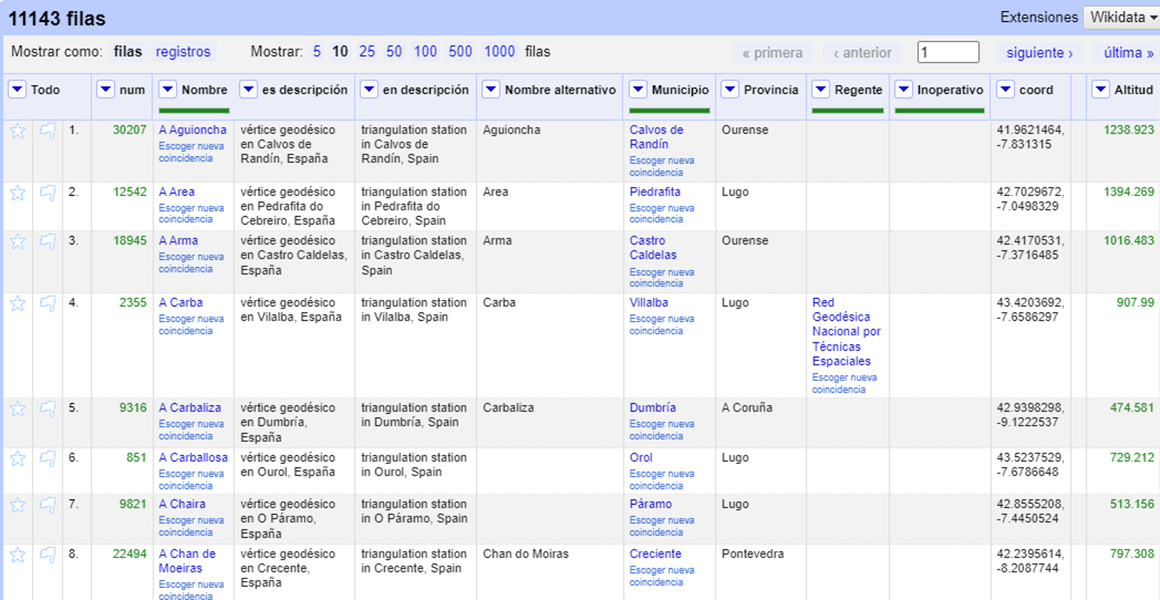
Task: Open the Todo column menu
Action: pyautogui.click(x=17, y=90)
